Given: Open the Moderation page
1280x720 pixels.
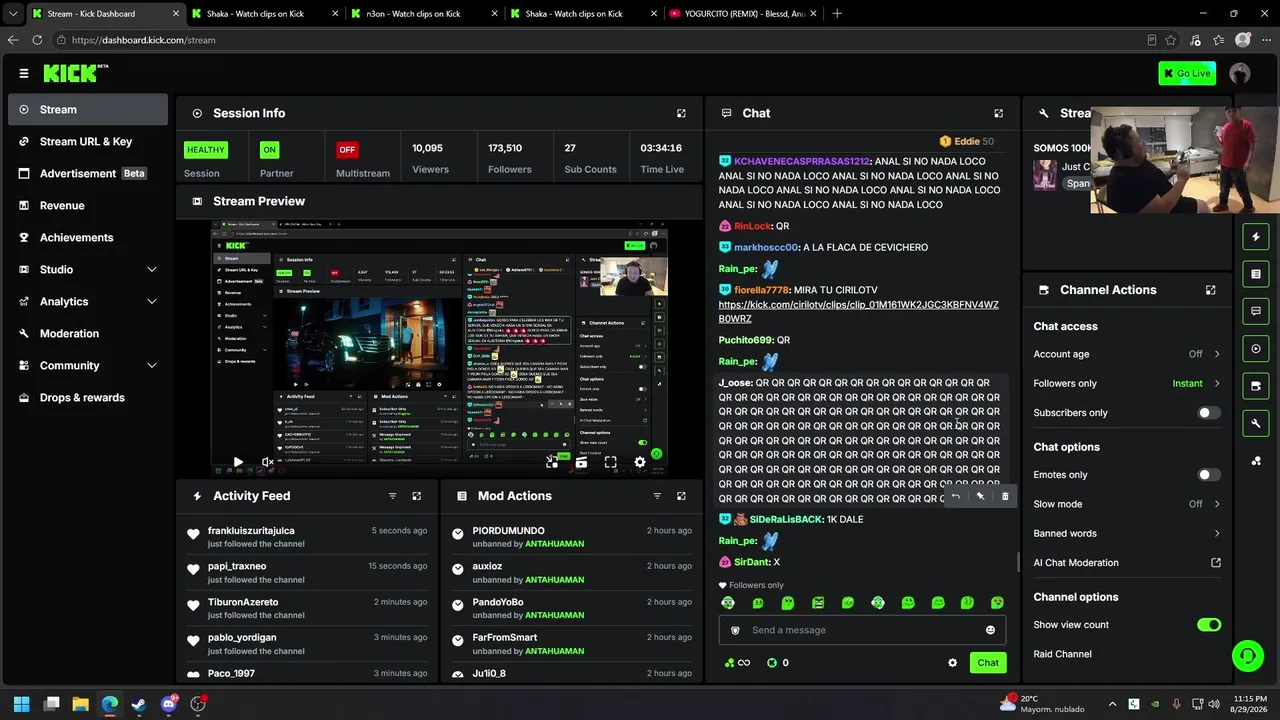Looking at the screenshot, I should (x=88, y=334).
